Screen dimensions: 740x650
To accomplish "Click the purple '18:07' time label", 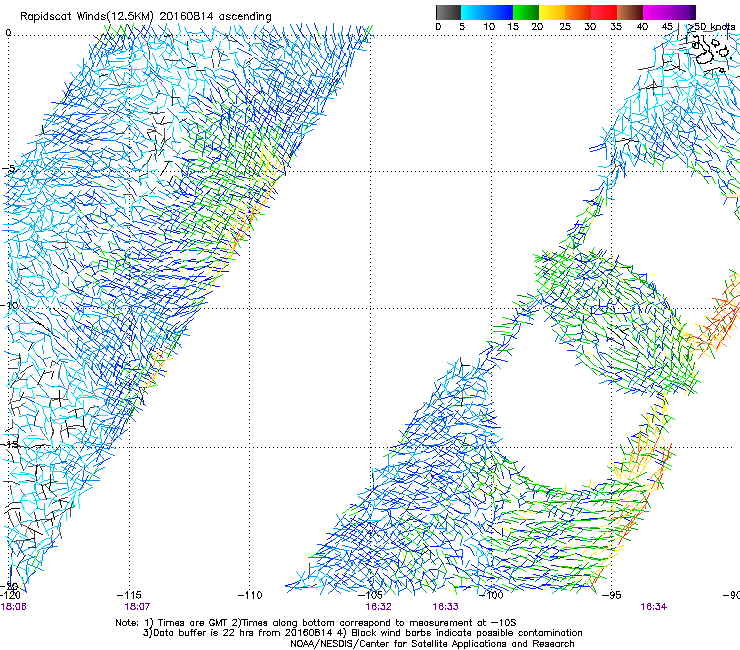I will tap(137, 607).
